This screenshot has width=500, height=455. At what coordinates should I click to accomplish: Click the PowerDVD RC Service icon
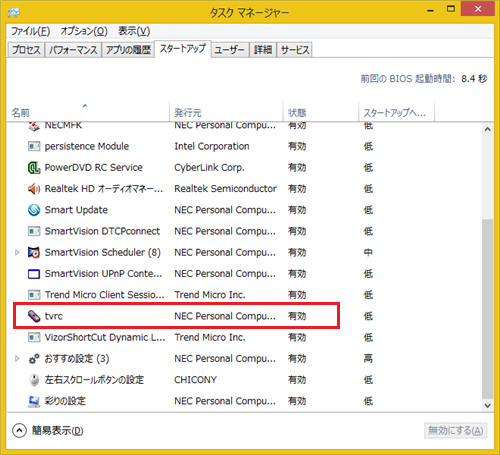pos(34,168)
